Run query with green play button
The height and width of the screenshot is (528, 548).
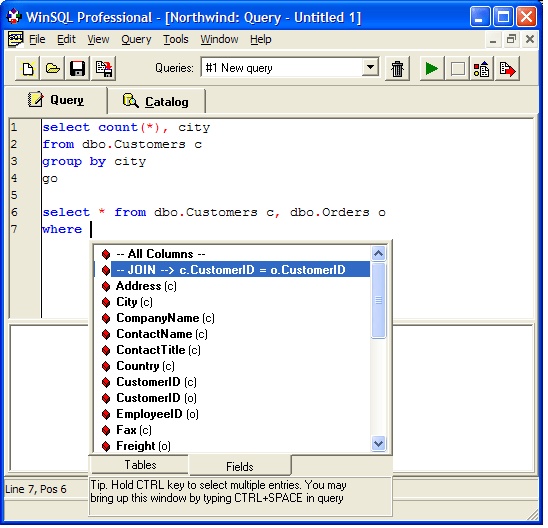[432, 68]
